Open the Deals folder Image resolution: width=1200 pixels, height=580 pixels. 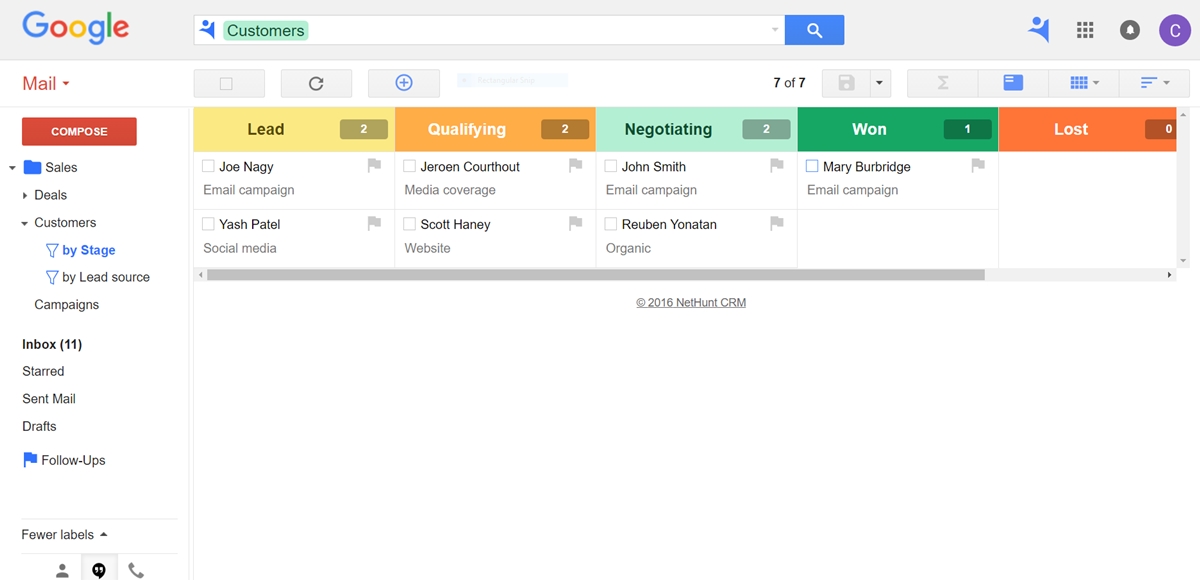pos(51,195)
